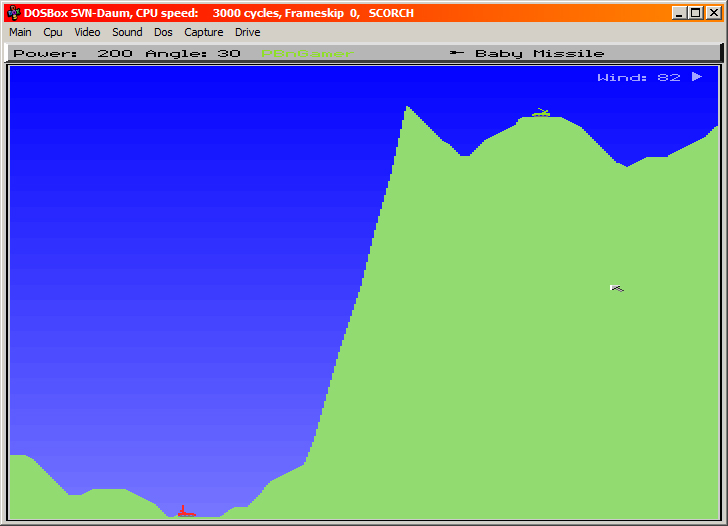The height and width of the screenshot is (526, 728).
Task: Open the Cpu menu
Action: click(x=53, y=32)
